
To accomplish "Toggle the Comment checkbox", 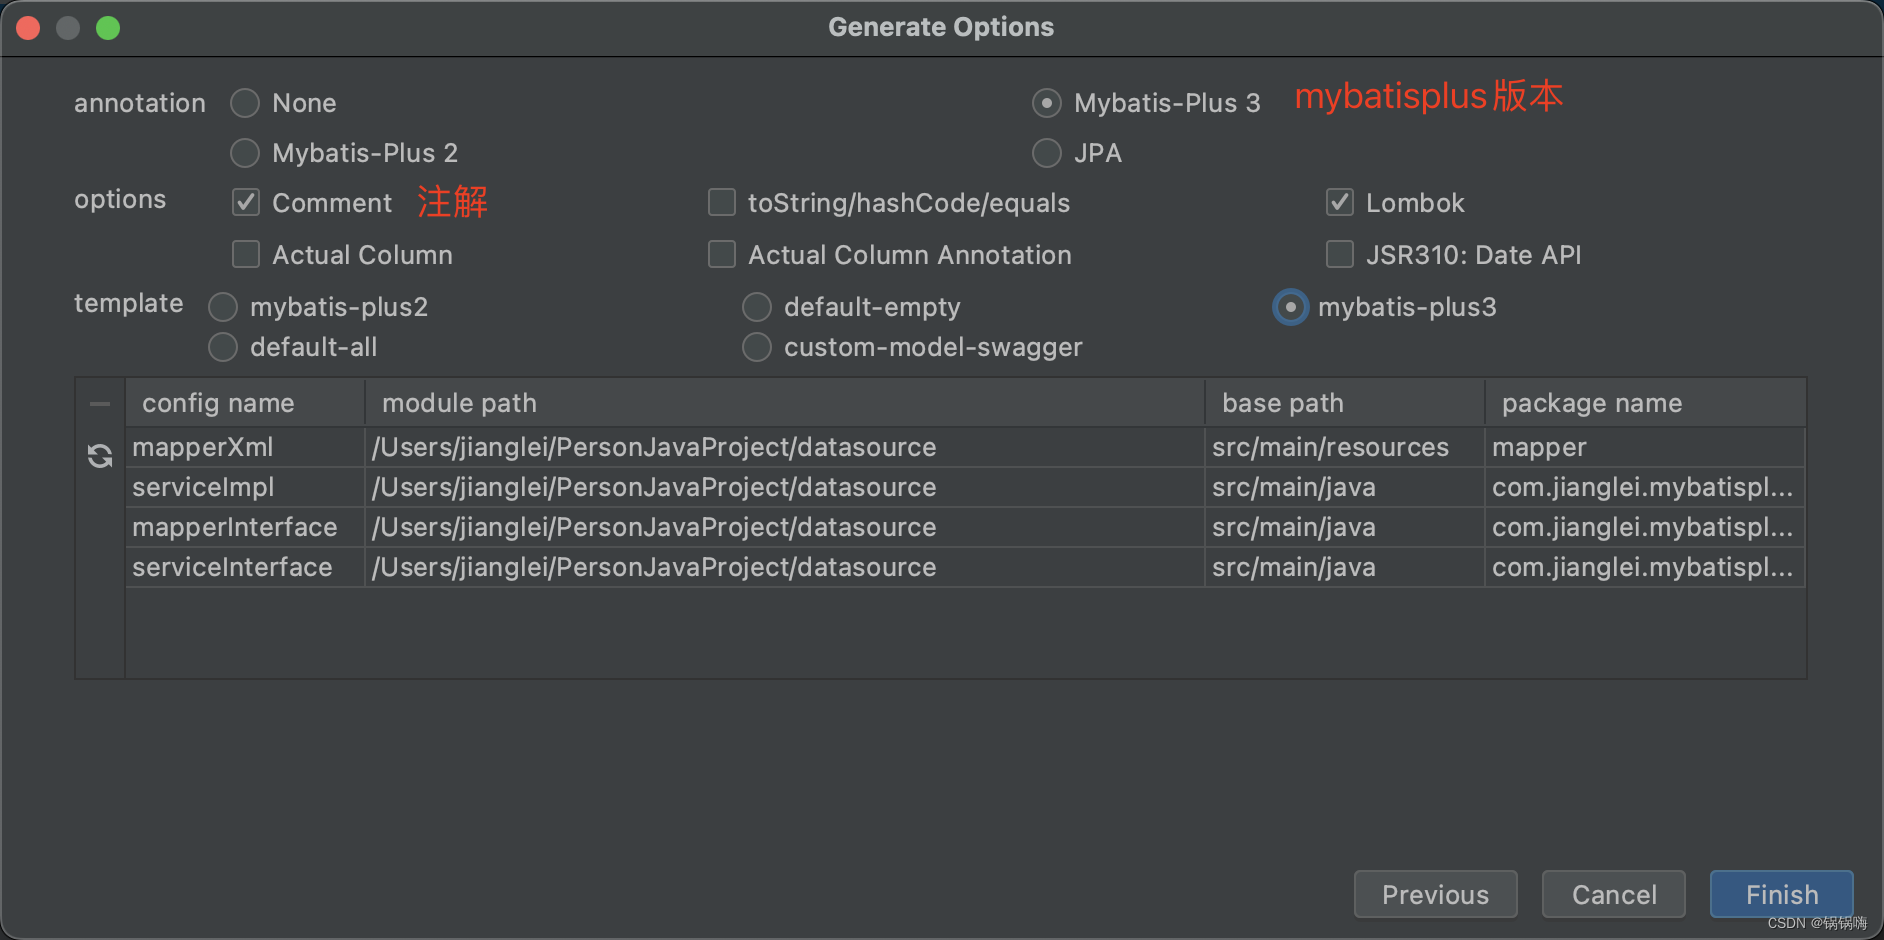I will click(246, 203).
